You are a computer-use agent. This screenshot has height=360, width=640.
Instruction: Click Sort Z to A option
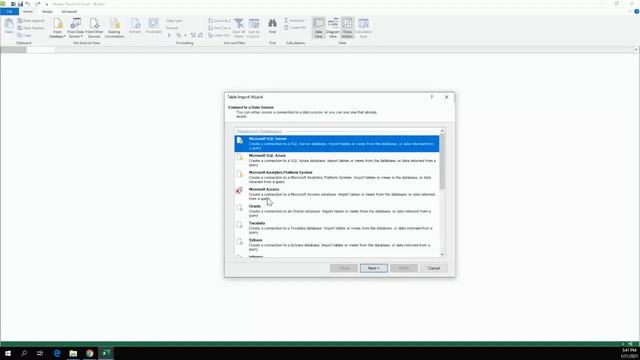click(220, 28)
